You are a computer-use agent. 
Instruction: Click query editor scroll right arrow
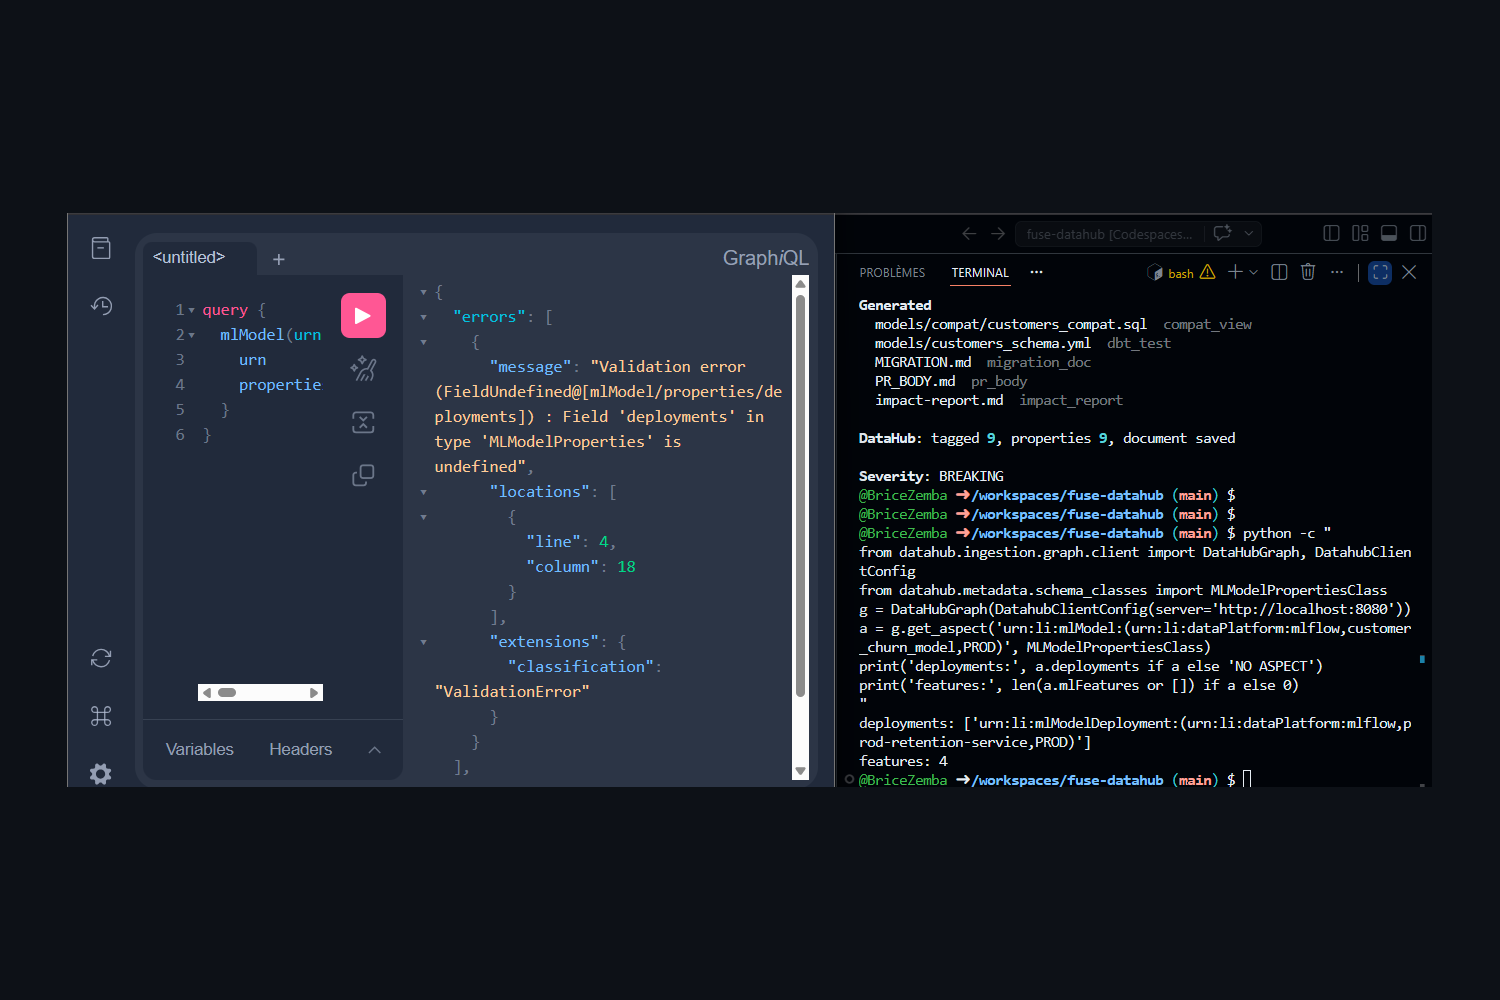314,692
